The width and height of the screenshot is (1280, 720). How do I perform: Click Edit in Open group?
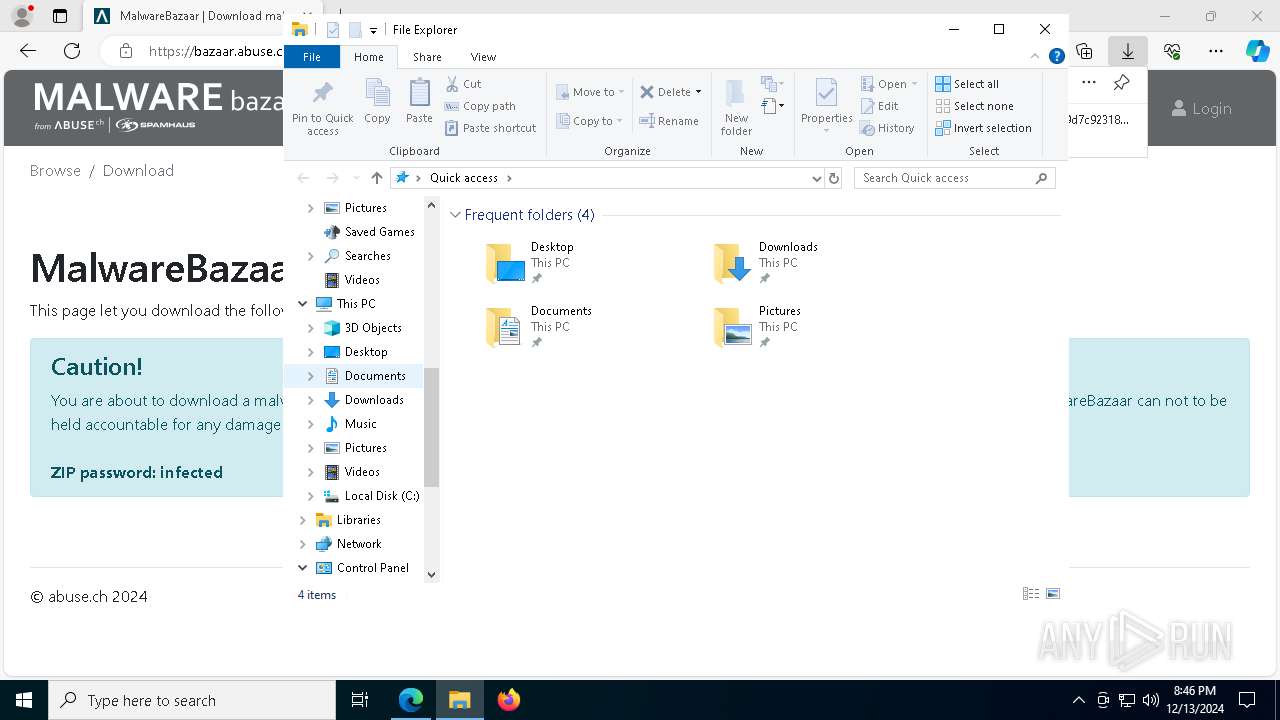pyautogui.click(x=879, y=106)
